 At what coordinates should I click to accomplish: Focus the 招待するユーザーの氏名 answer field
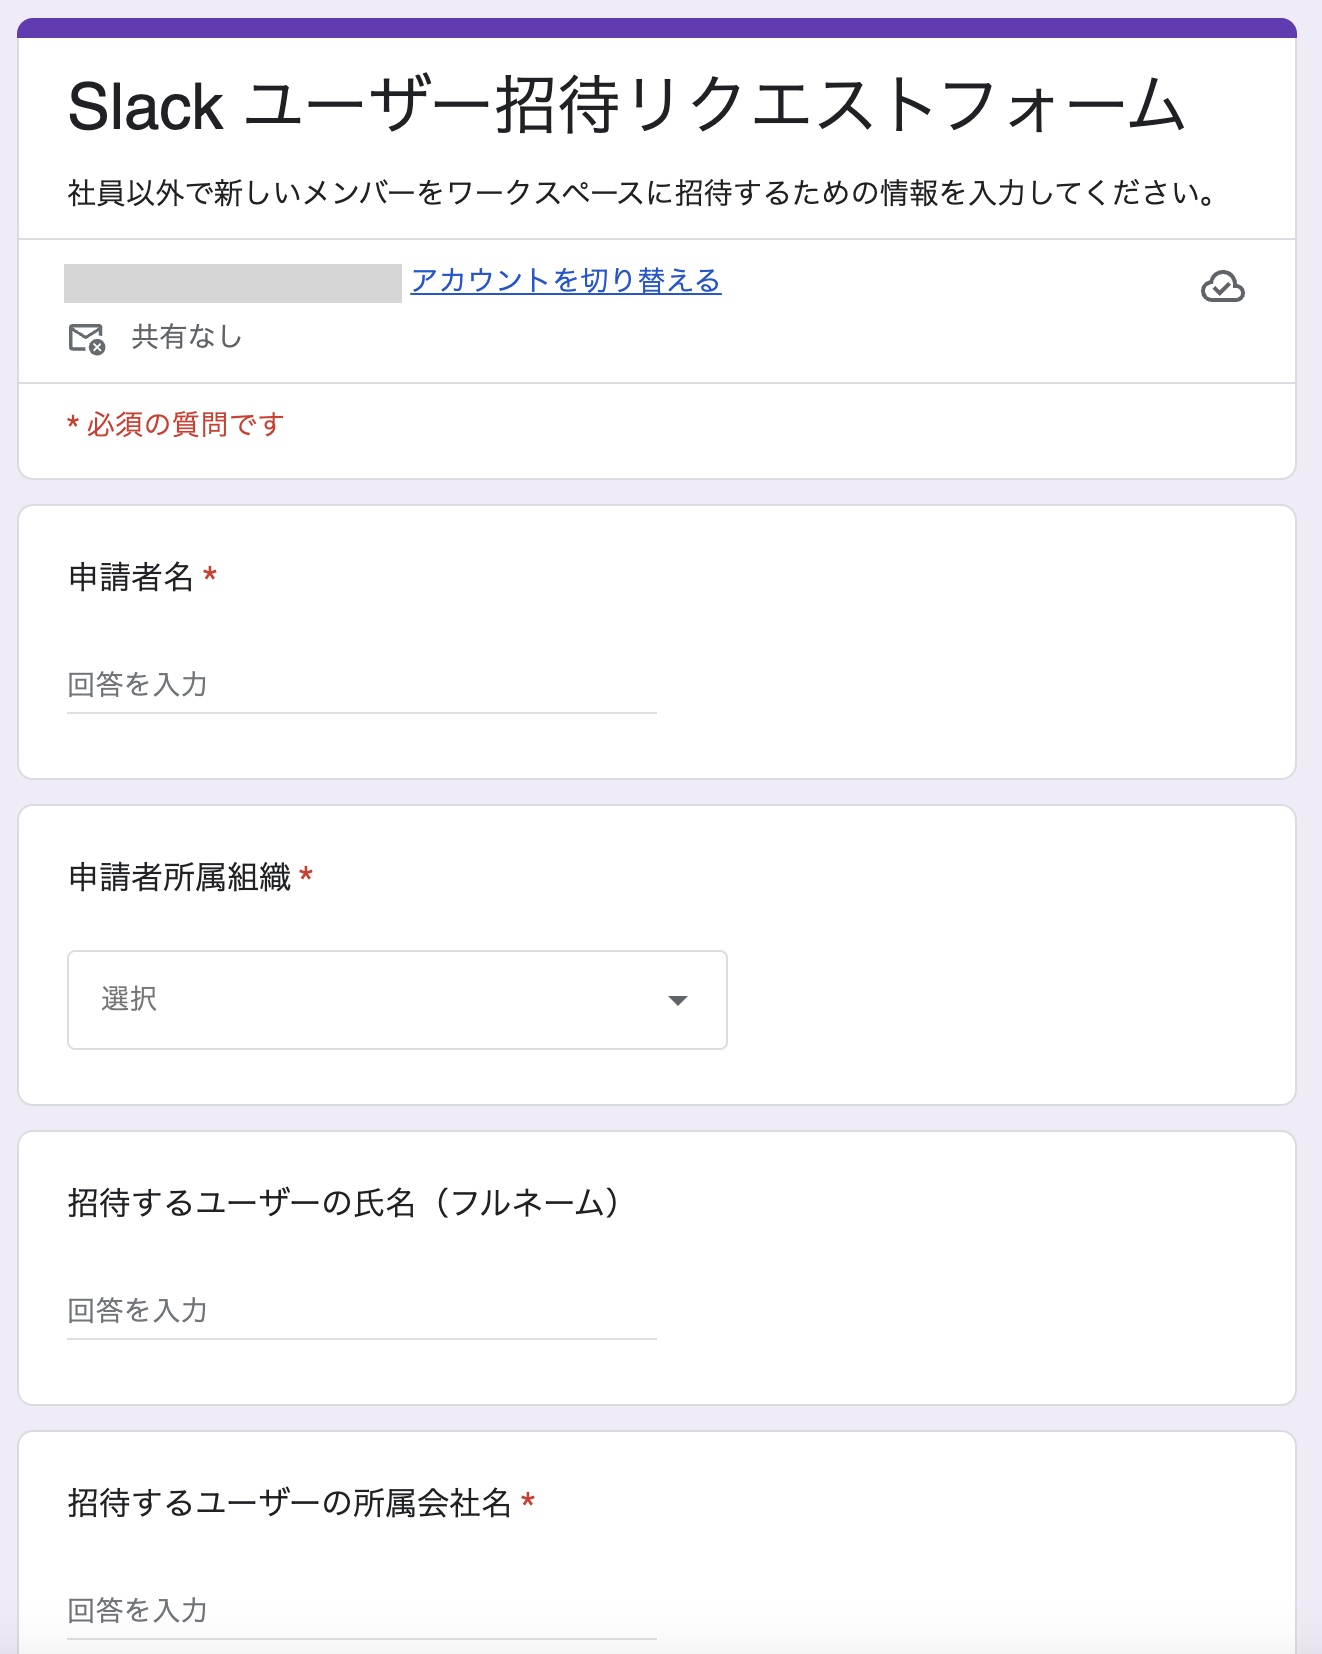pyautogui.click(x=361, y=1312)
